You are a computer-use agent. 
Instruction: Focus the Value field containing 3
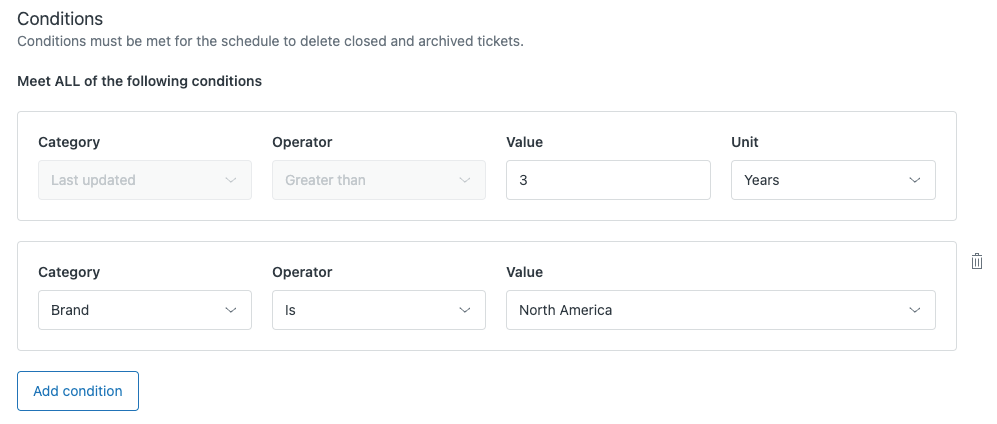(608, 180)
